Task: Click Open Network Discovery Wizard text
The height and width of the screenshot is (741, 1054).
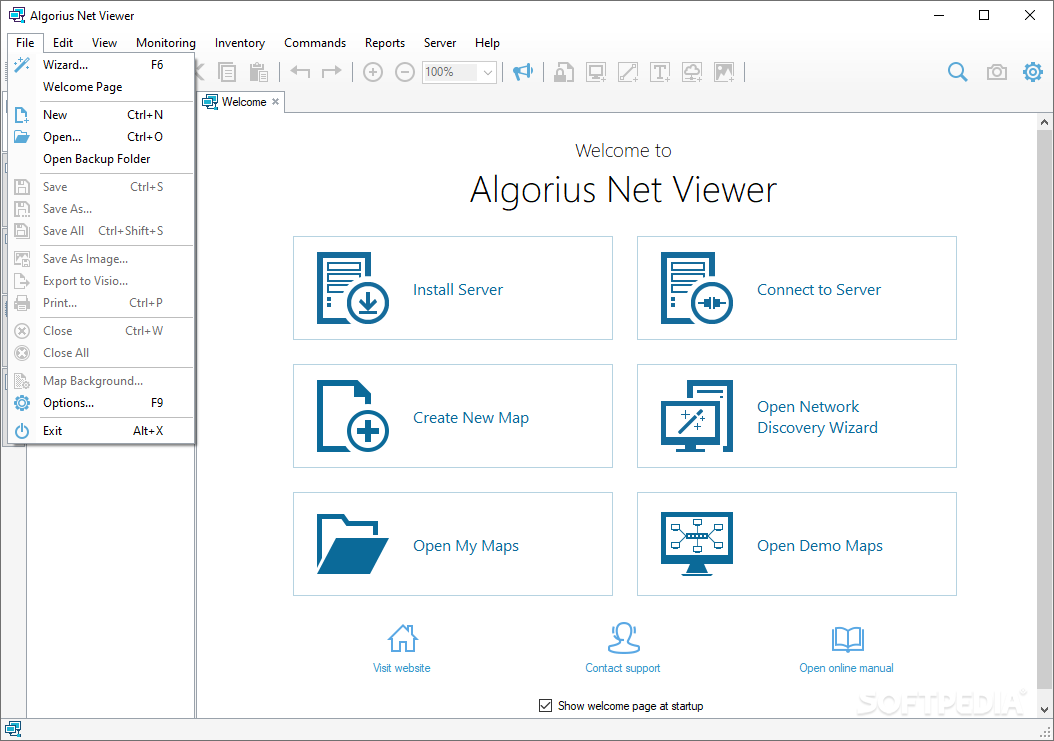Action: pos(817,417)
